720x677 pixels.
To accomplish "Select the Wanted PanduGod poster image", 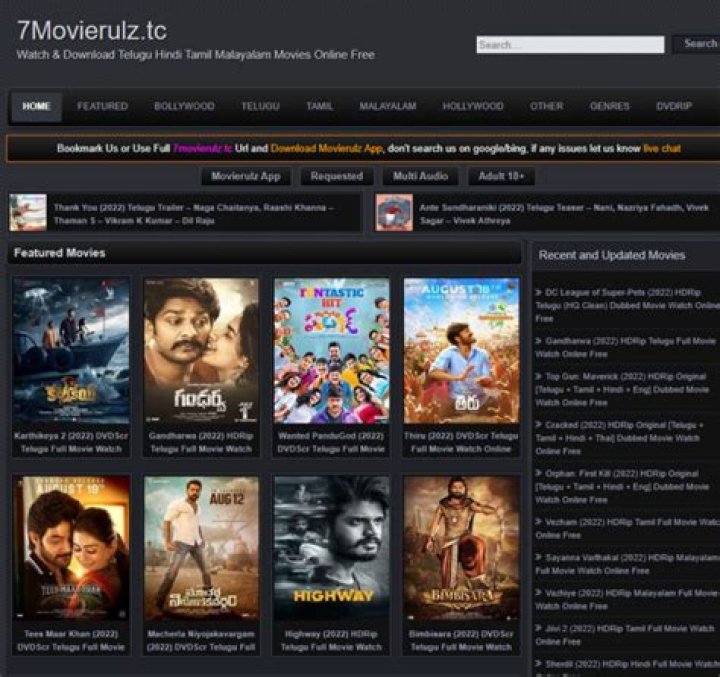I will pyautogui.click(x=331, y=351).
